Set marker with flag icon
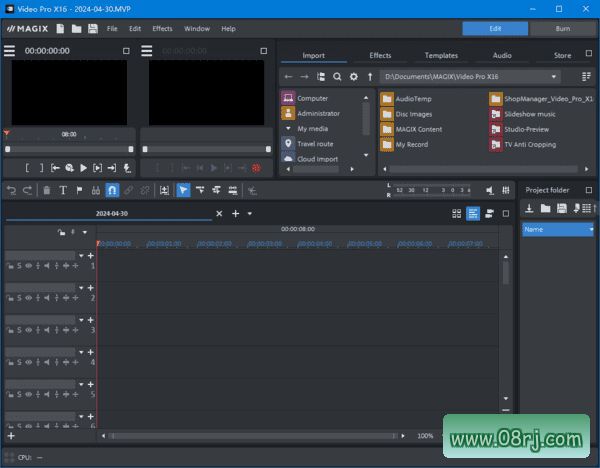The height and width of the screenshot is (468, 600). click(80, 190)
